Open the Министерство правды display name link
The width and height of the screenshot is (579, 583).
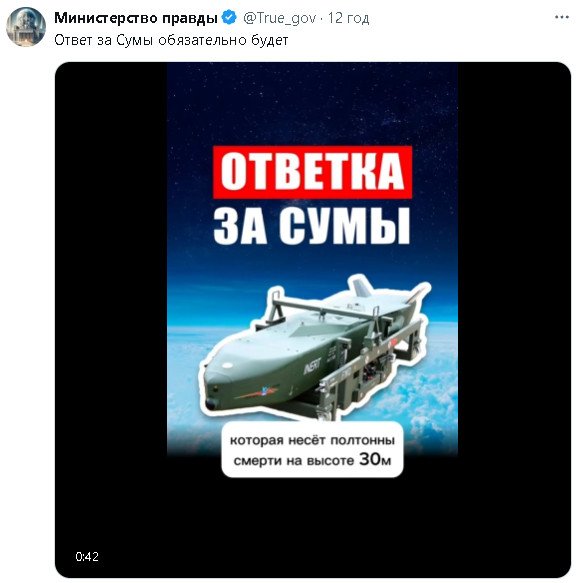pyautogui.click(x=135, y=18)
